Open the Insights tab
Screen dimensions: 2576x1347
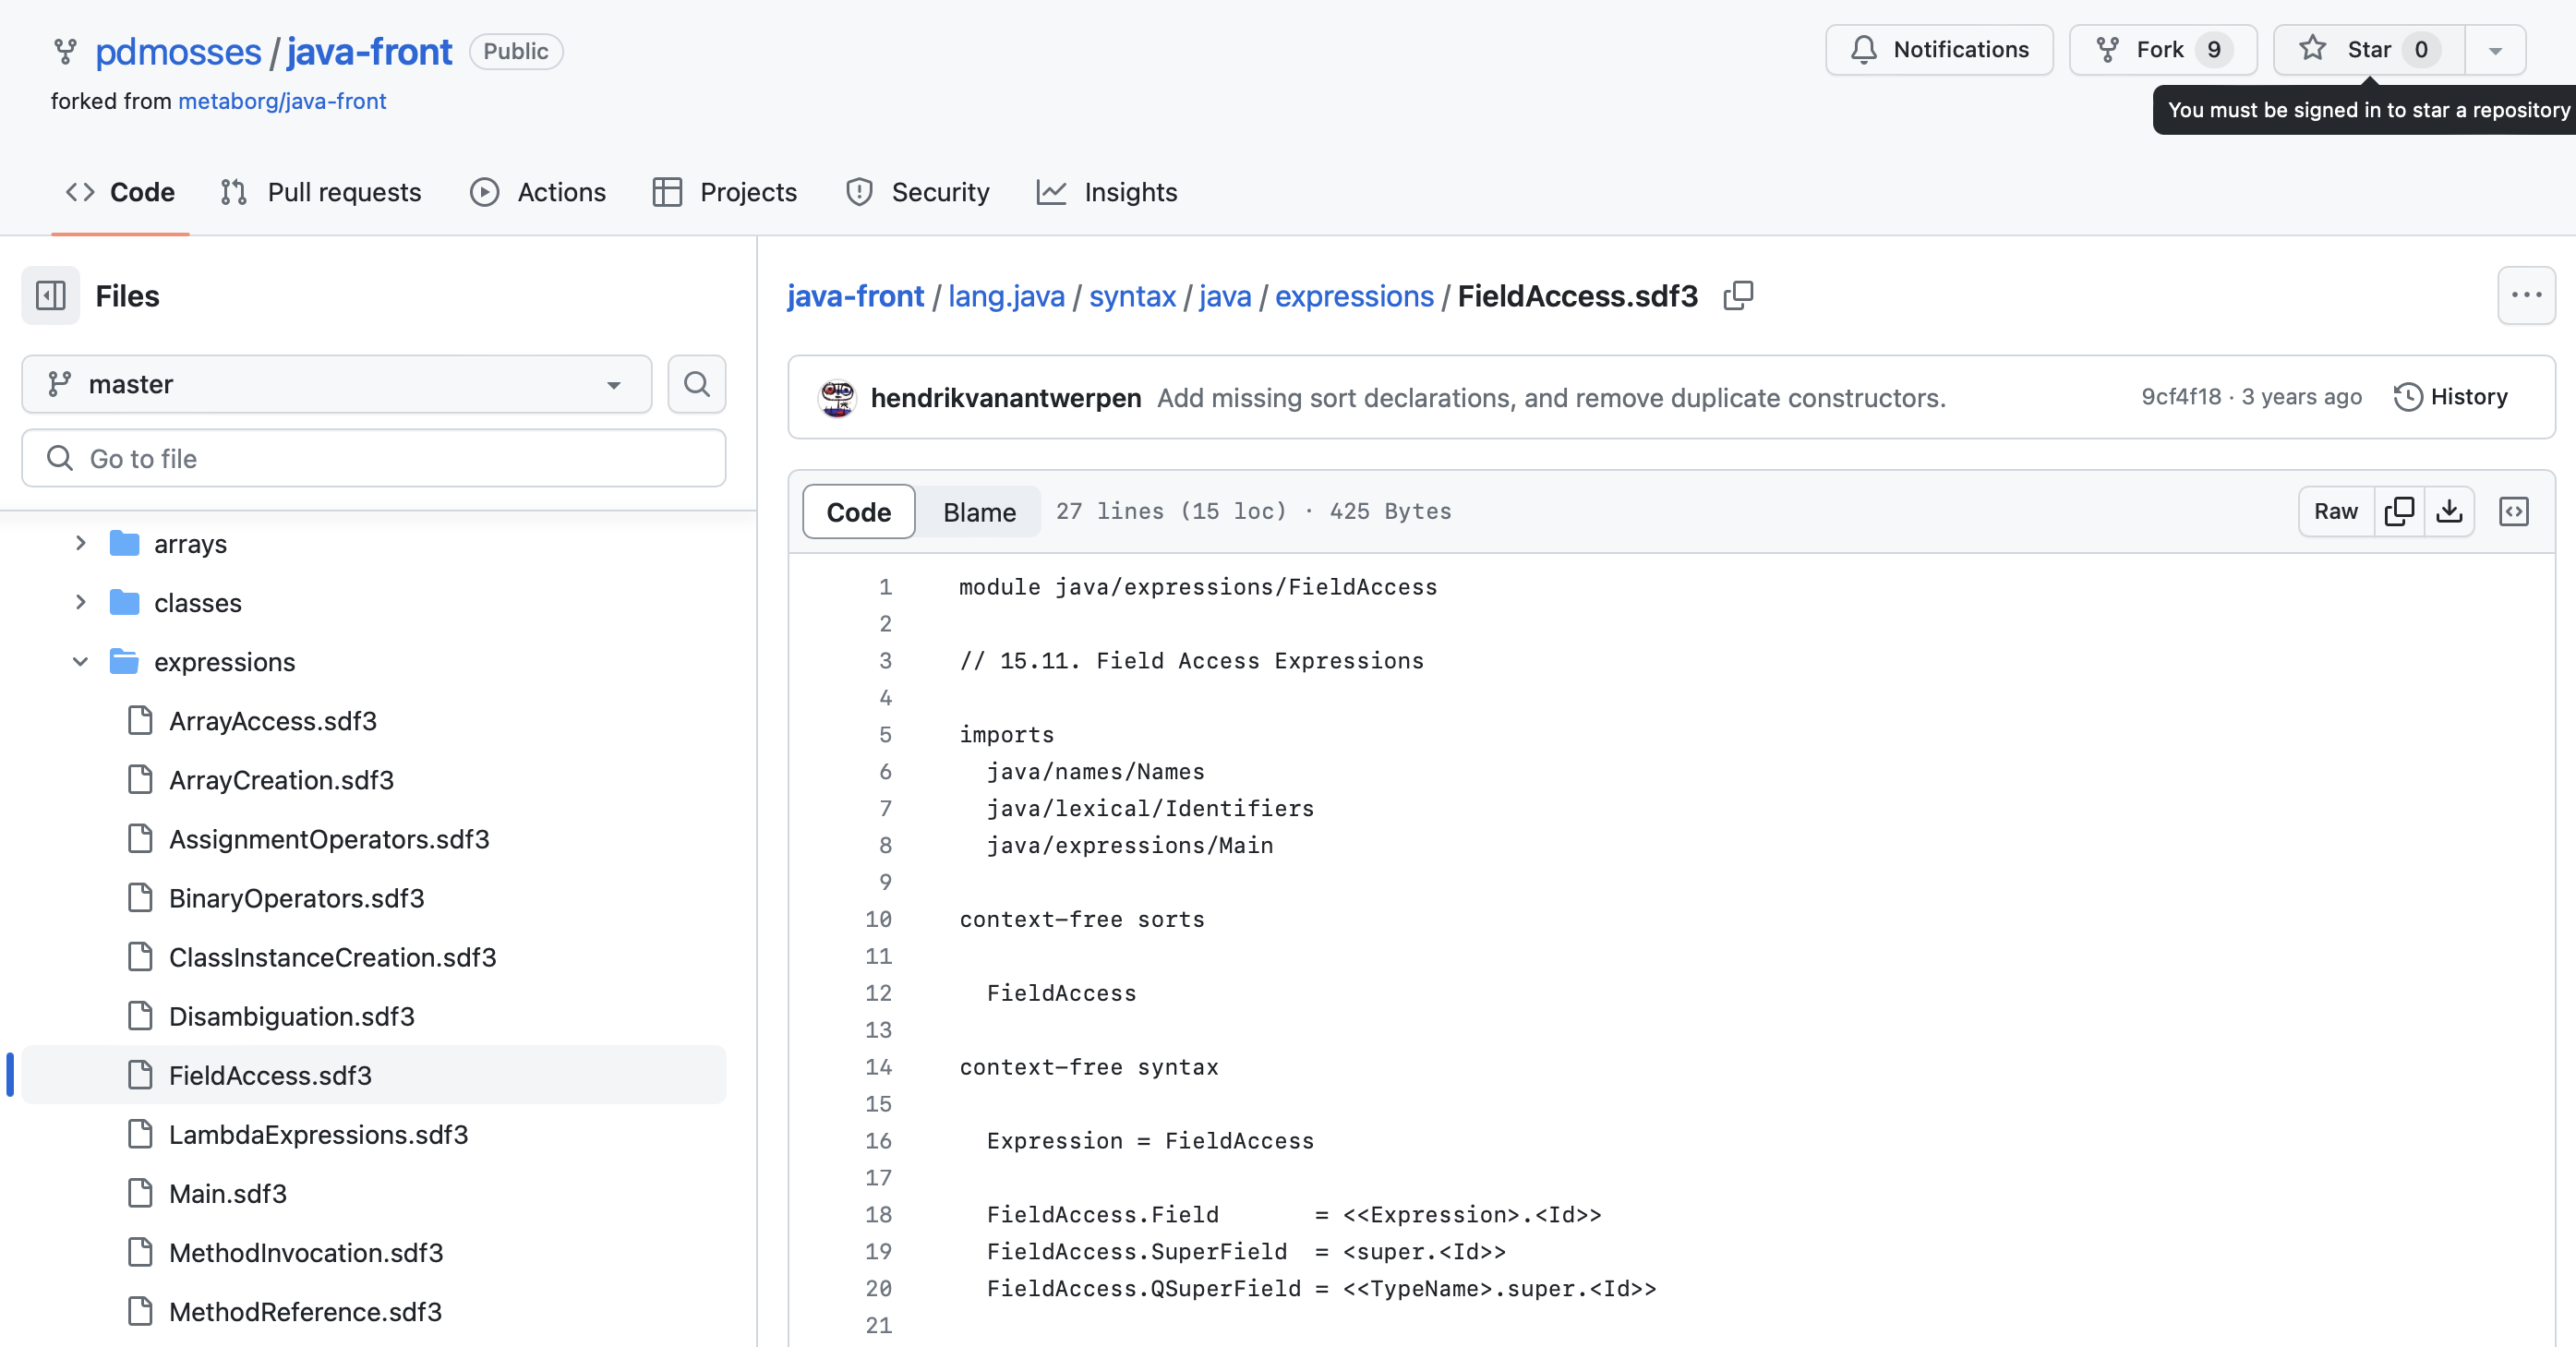point(1107,192)
